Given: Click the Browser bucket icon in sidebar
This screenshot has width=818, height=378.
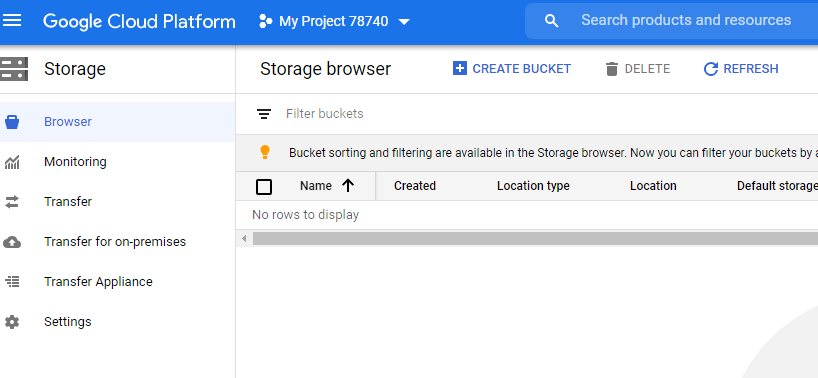Looking at the screenshot, I should pyautogui.click(x=12, y=122).
